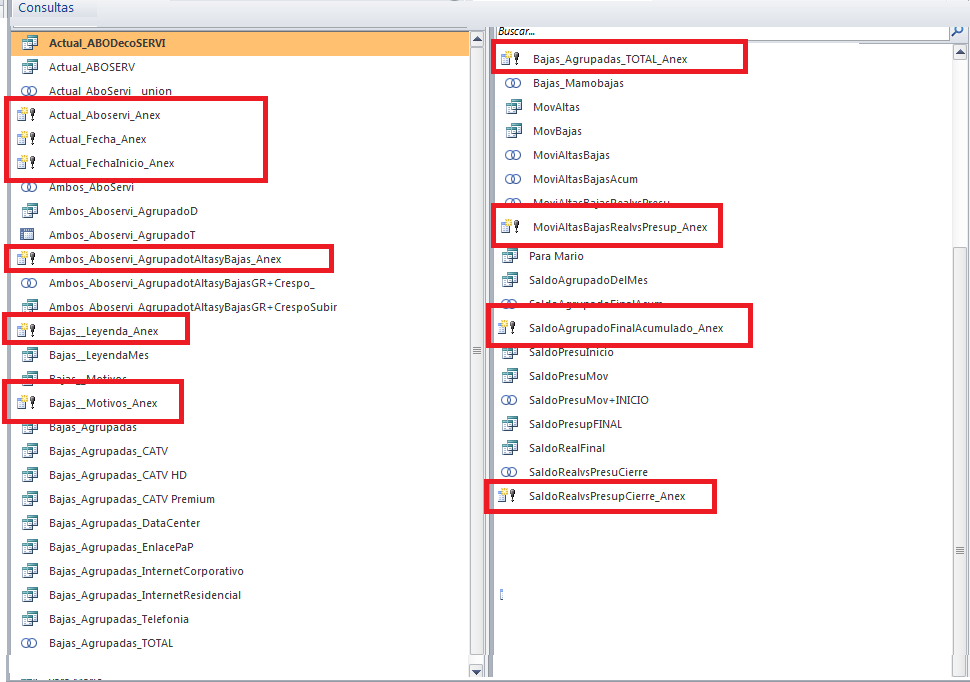Click the search magnifier icon

[x=957, y=31]
